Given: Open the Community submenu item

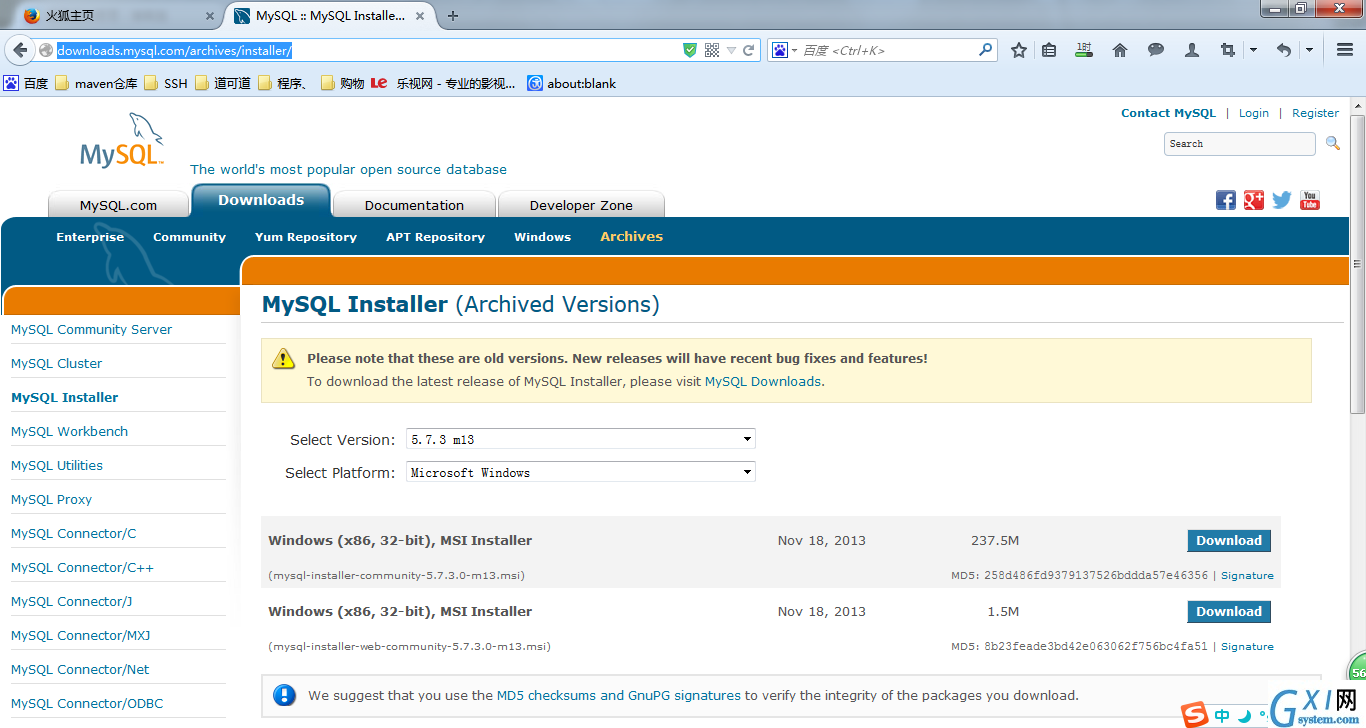Looking at the screenshot, I should pos(189,237).
